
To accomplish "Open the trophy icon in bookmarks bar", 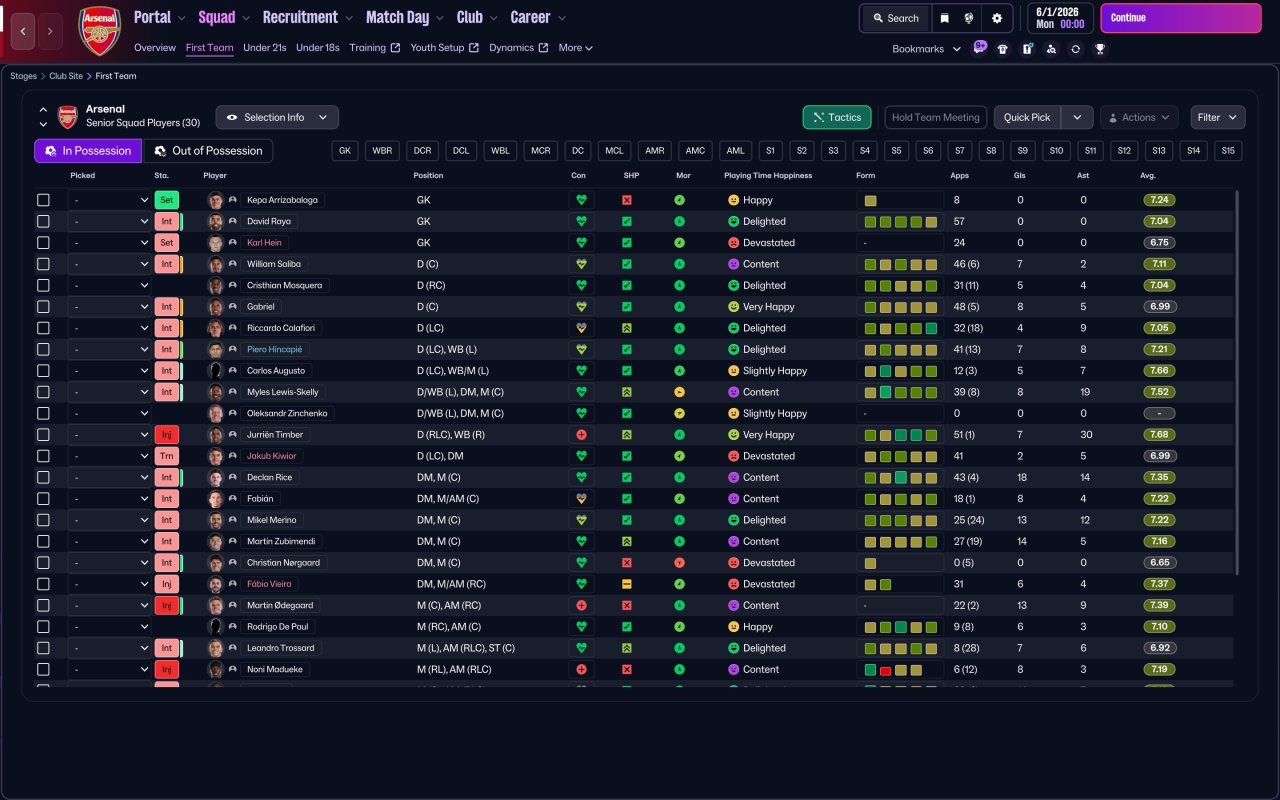I will coord(1100,49).
